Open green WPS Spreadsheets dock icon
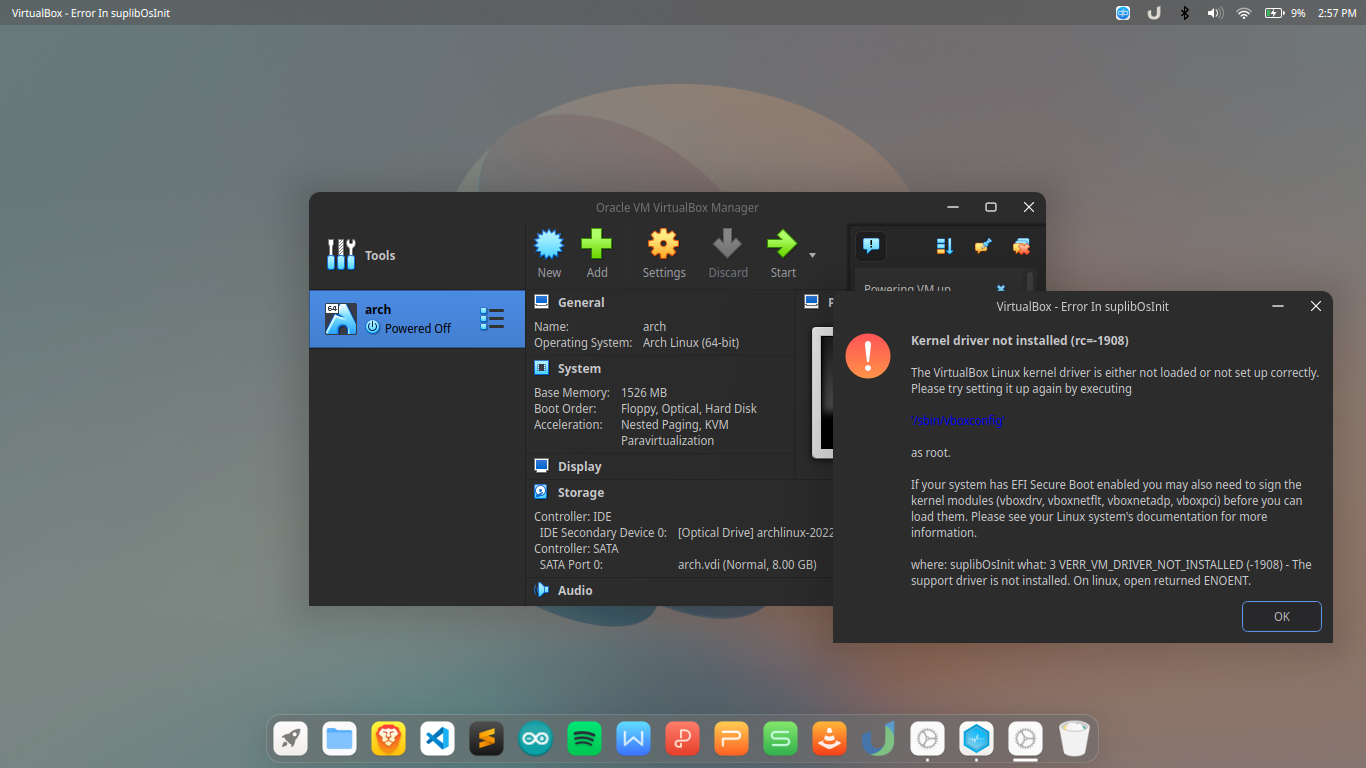This screenshot has height=768, width=1366. 781,739
